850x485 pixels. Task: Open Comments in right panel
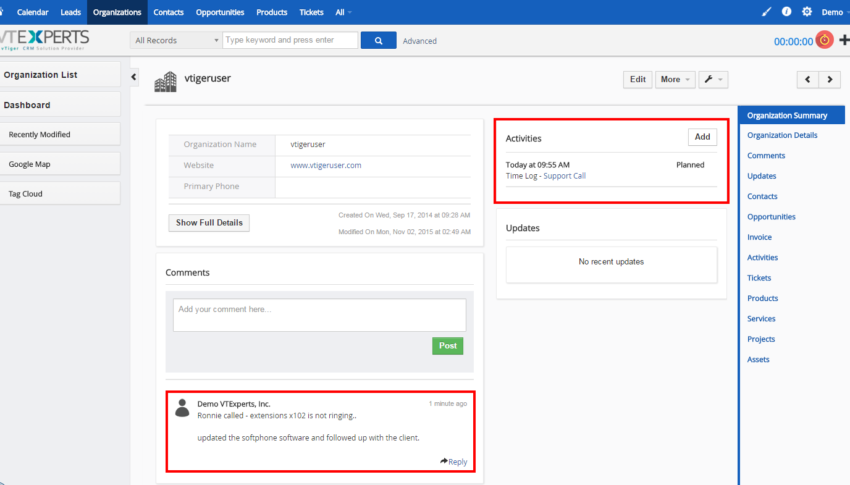click(x=766, y=156)
